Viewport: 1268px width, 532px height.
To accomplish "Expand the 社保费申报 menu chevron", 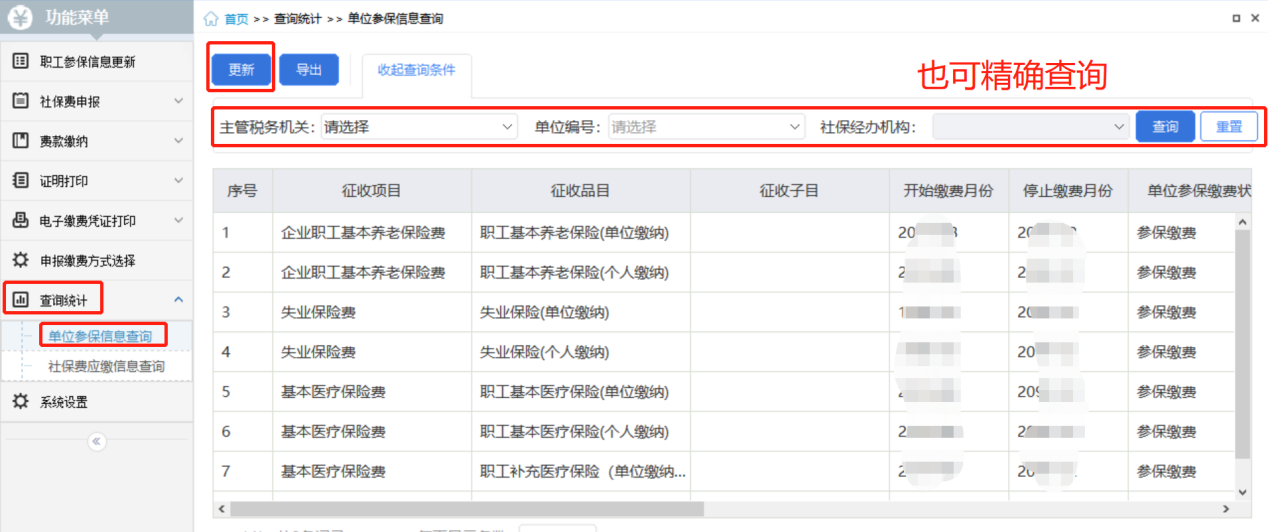I will click(x=178, y=101).
